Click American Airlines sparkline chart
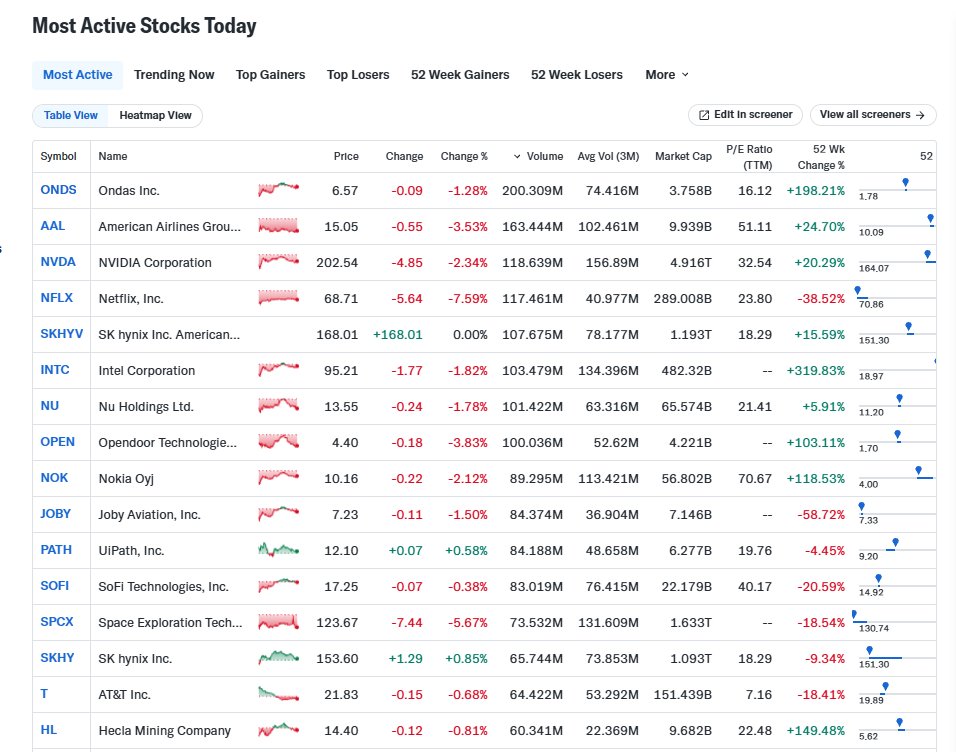 [279, 226]
